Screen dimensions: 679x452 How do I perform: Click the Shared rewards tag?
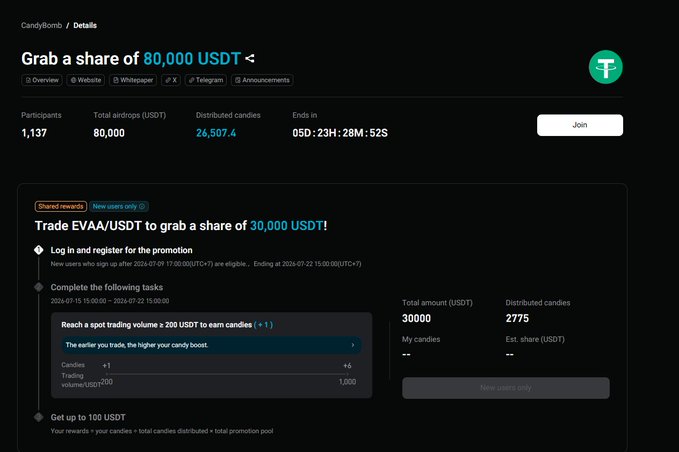(61, 207)
